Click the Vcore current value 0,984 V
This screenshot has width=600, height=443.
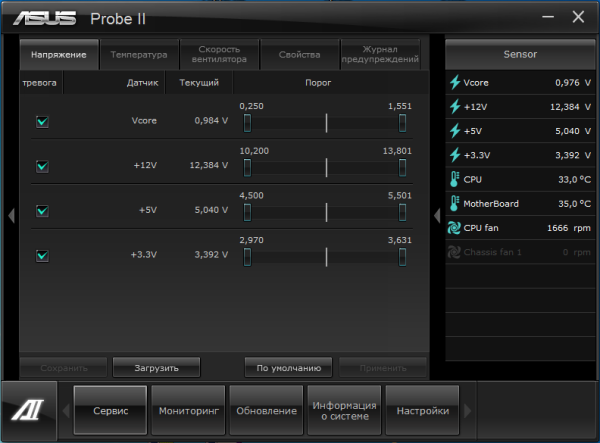click(x=211, y=121)
